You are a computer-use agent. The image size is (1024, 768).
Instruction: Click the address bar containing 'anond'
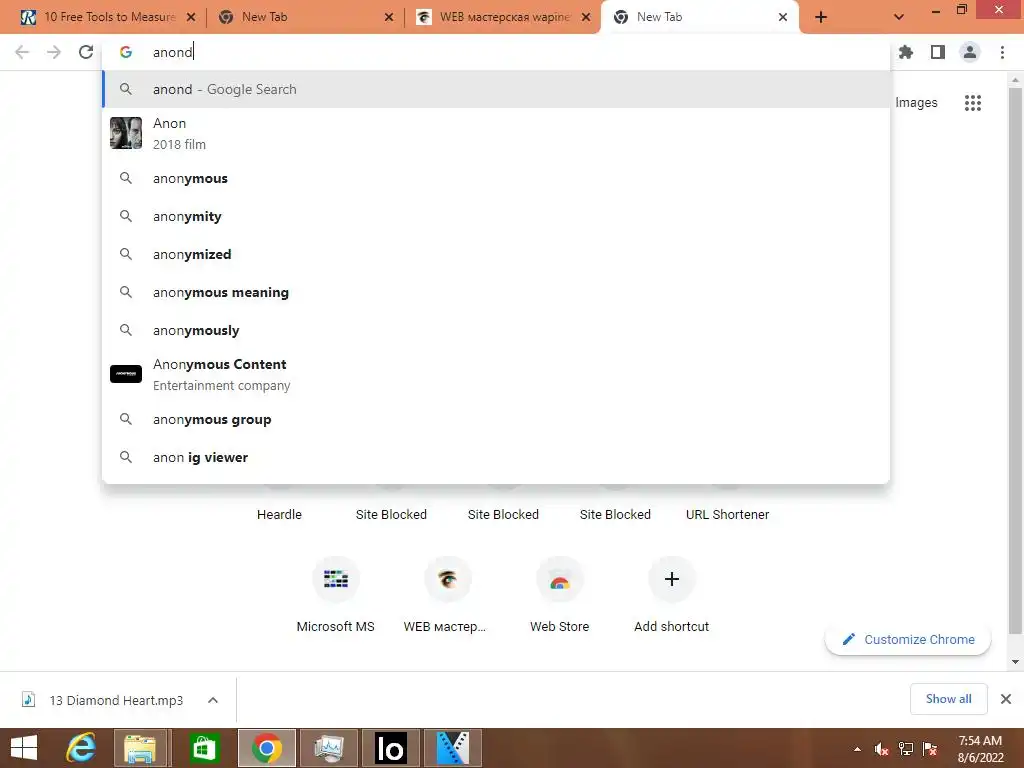point(496,52)
